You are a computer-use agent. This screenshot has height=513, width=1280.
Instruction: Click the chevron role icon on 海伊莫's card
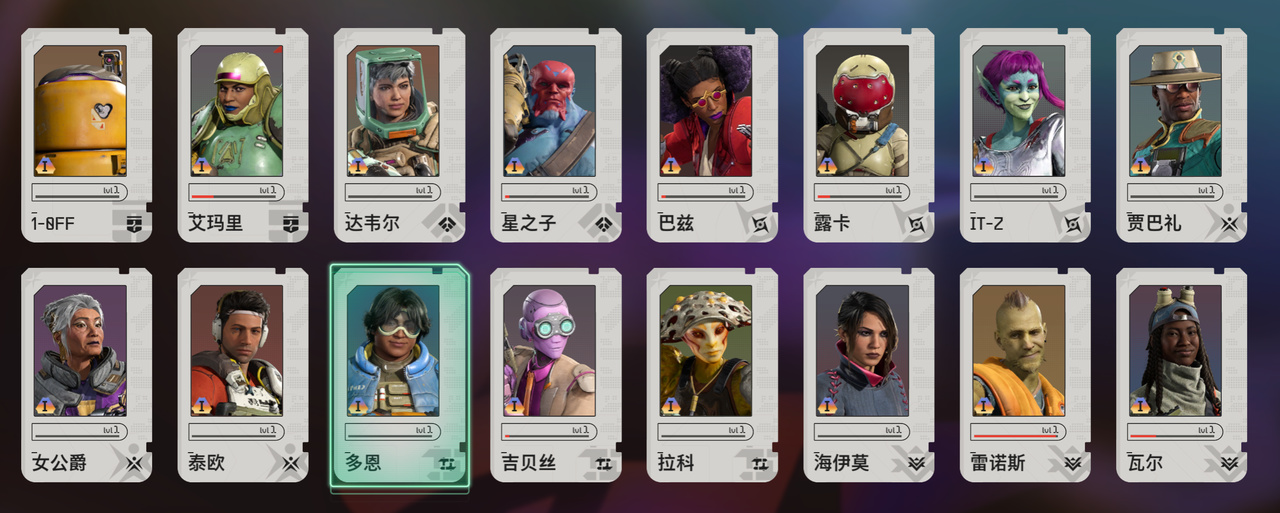point(916,463)
